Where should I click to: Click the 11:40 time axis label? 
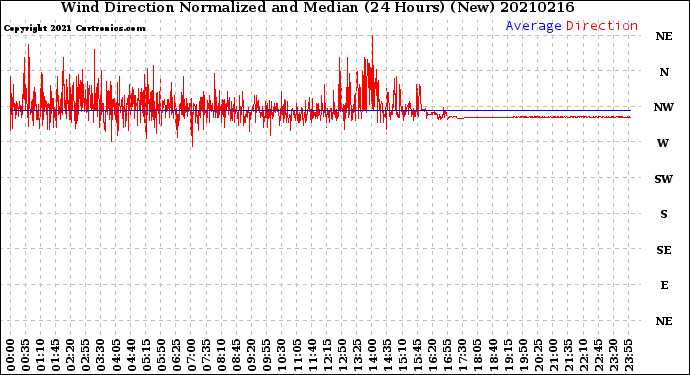point(312,355)
